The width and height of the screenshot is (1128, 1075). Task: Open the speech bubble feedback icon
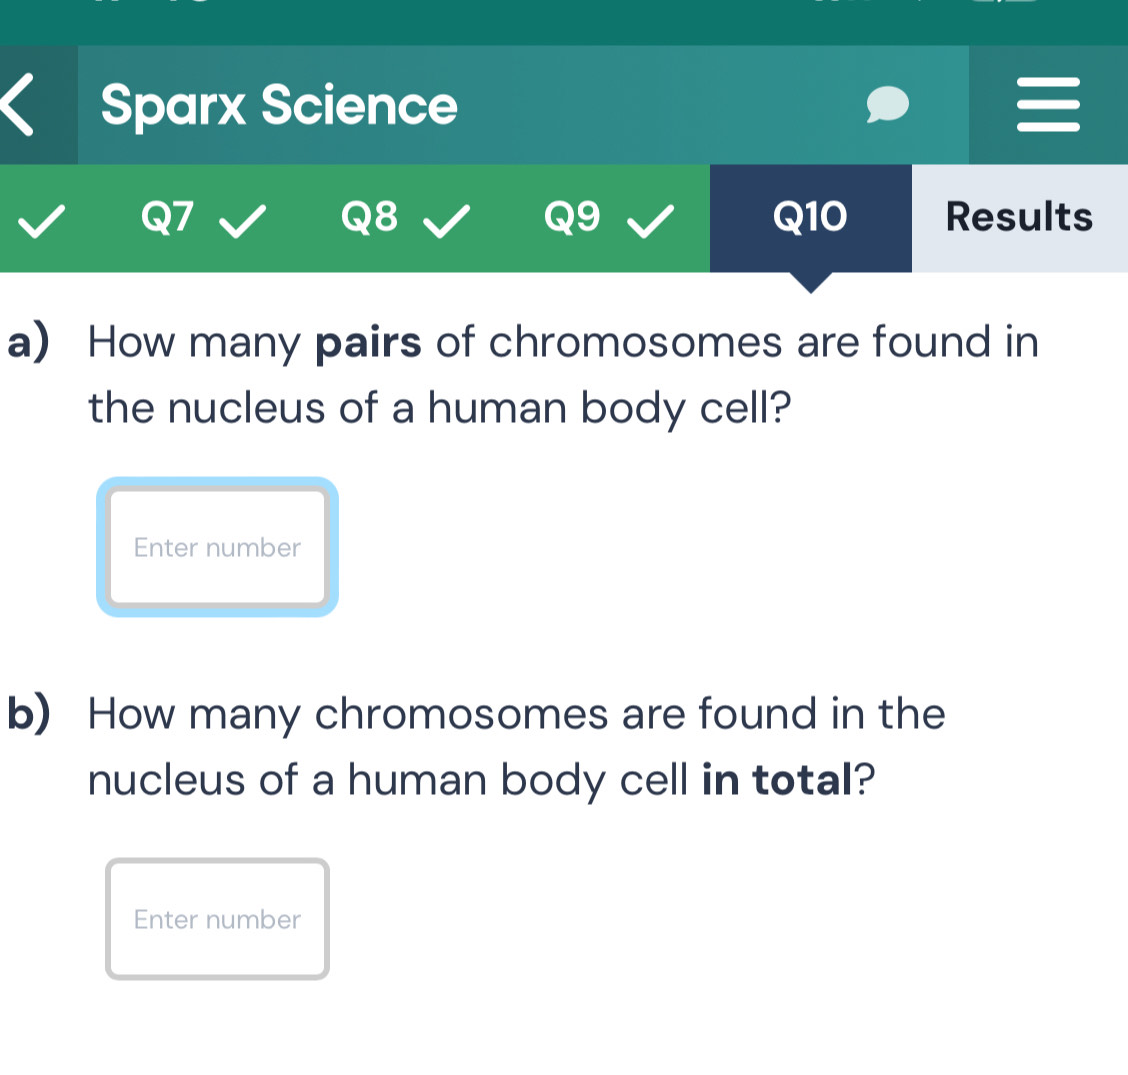tap(887, 105)
